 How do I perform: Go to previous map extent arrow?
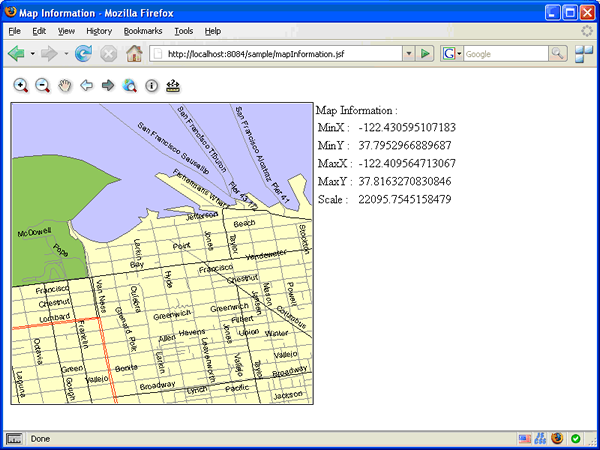click(x=86, y=85)
